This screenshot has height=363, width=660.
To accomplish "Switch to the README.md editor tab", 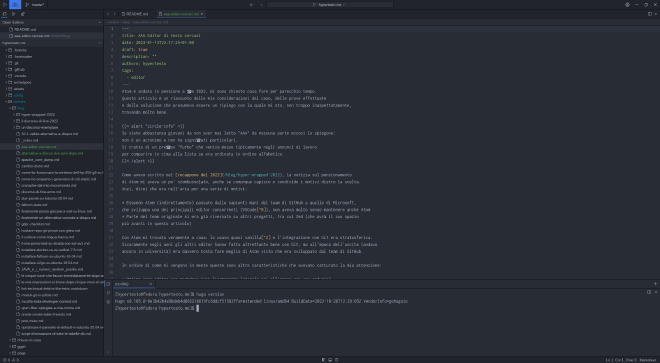I will [135, 14].
